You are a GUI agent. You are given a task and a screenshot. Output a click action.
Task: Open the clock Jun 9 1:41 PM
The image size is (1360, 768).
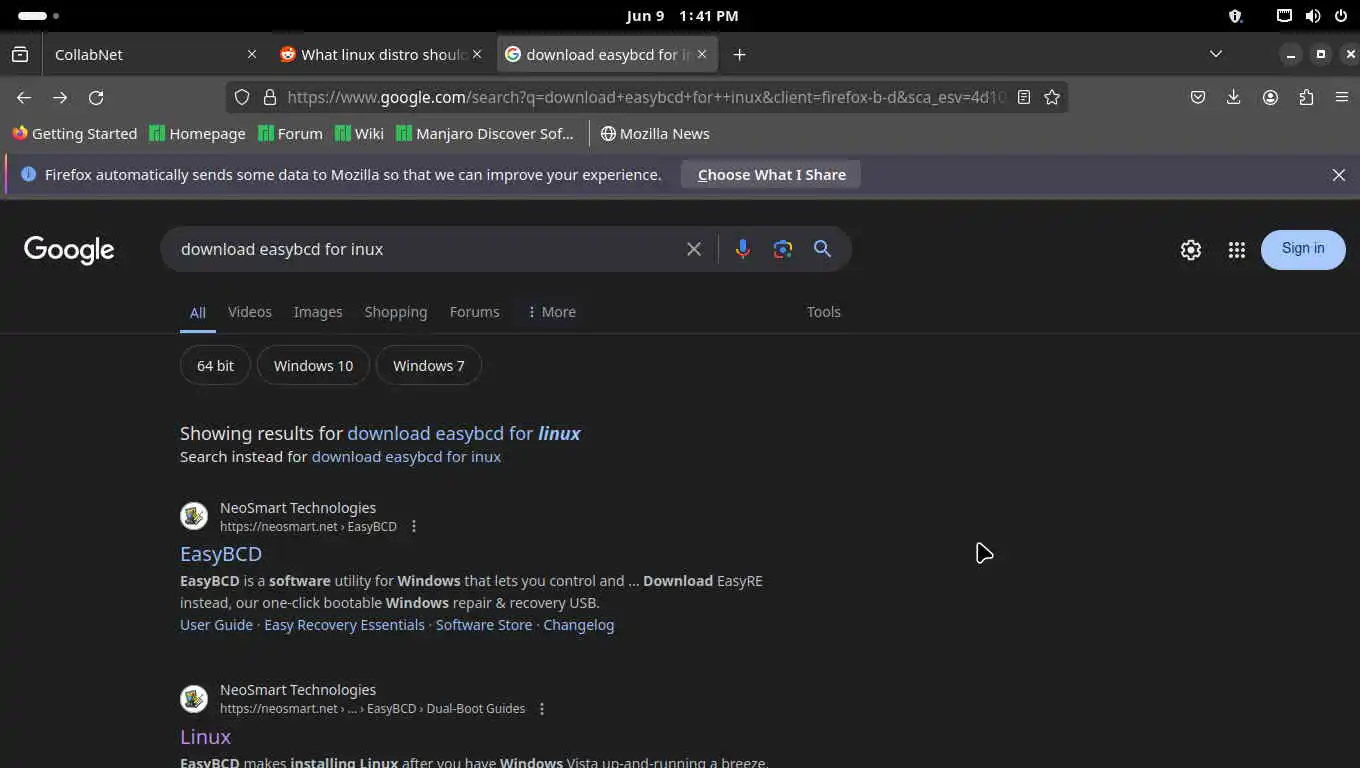click(x=682, y=16)
